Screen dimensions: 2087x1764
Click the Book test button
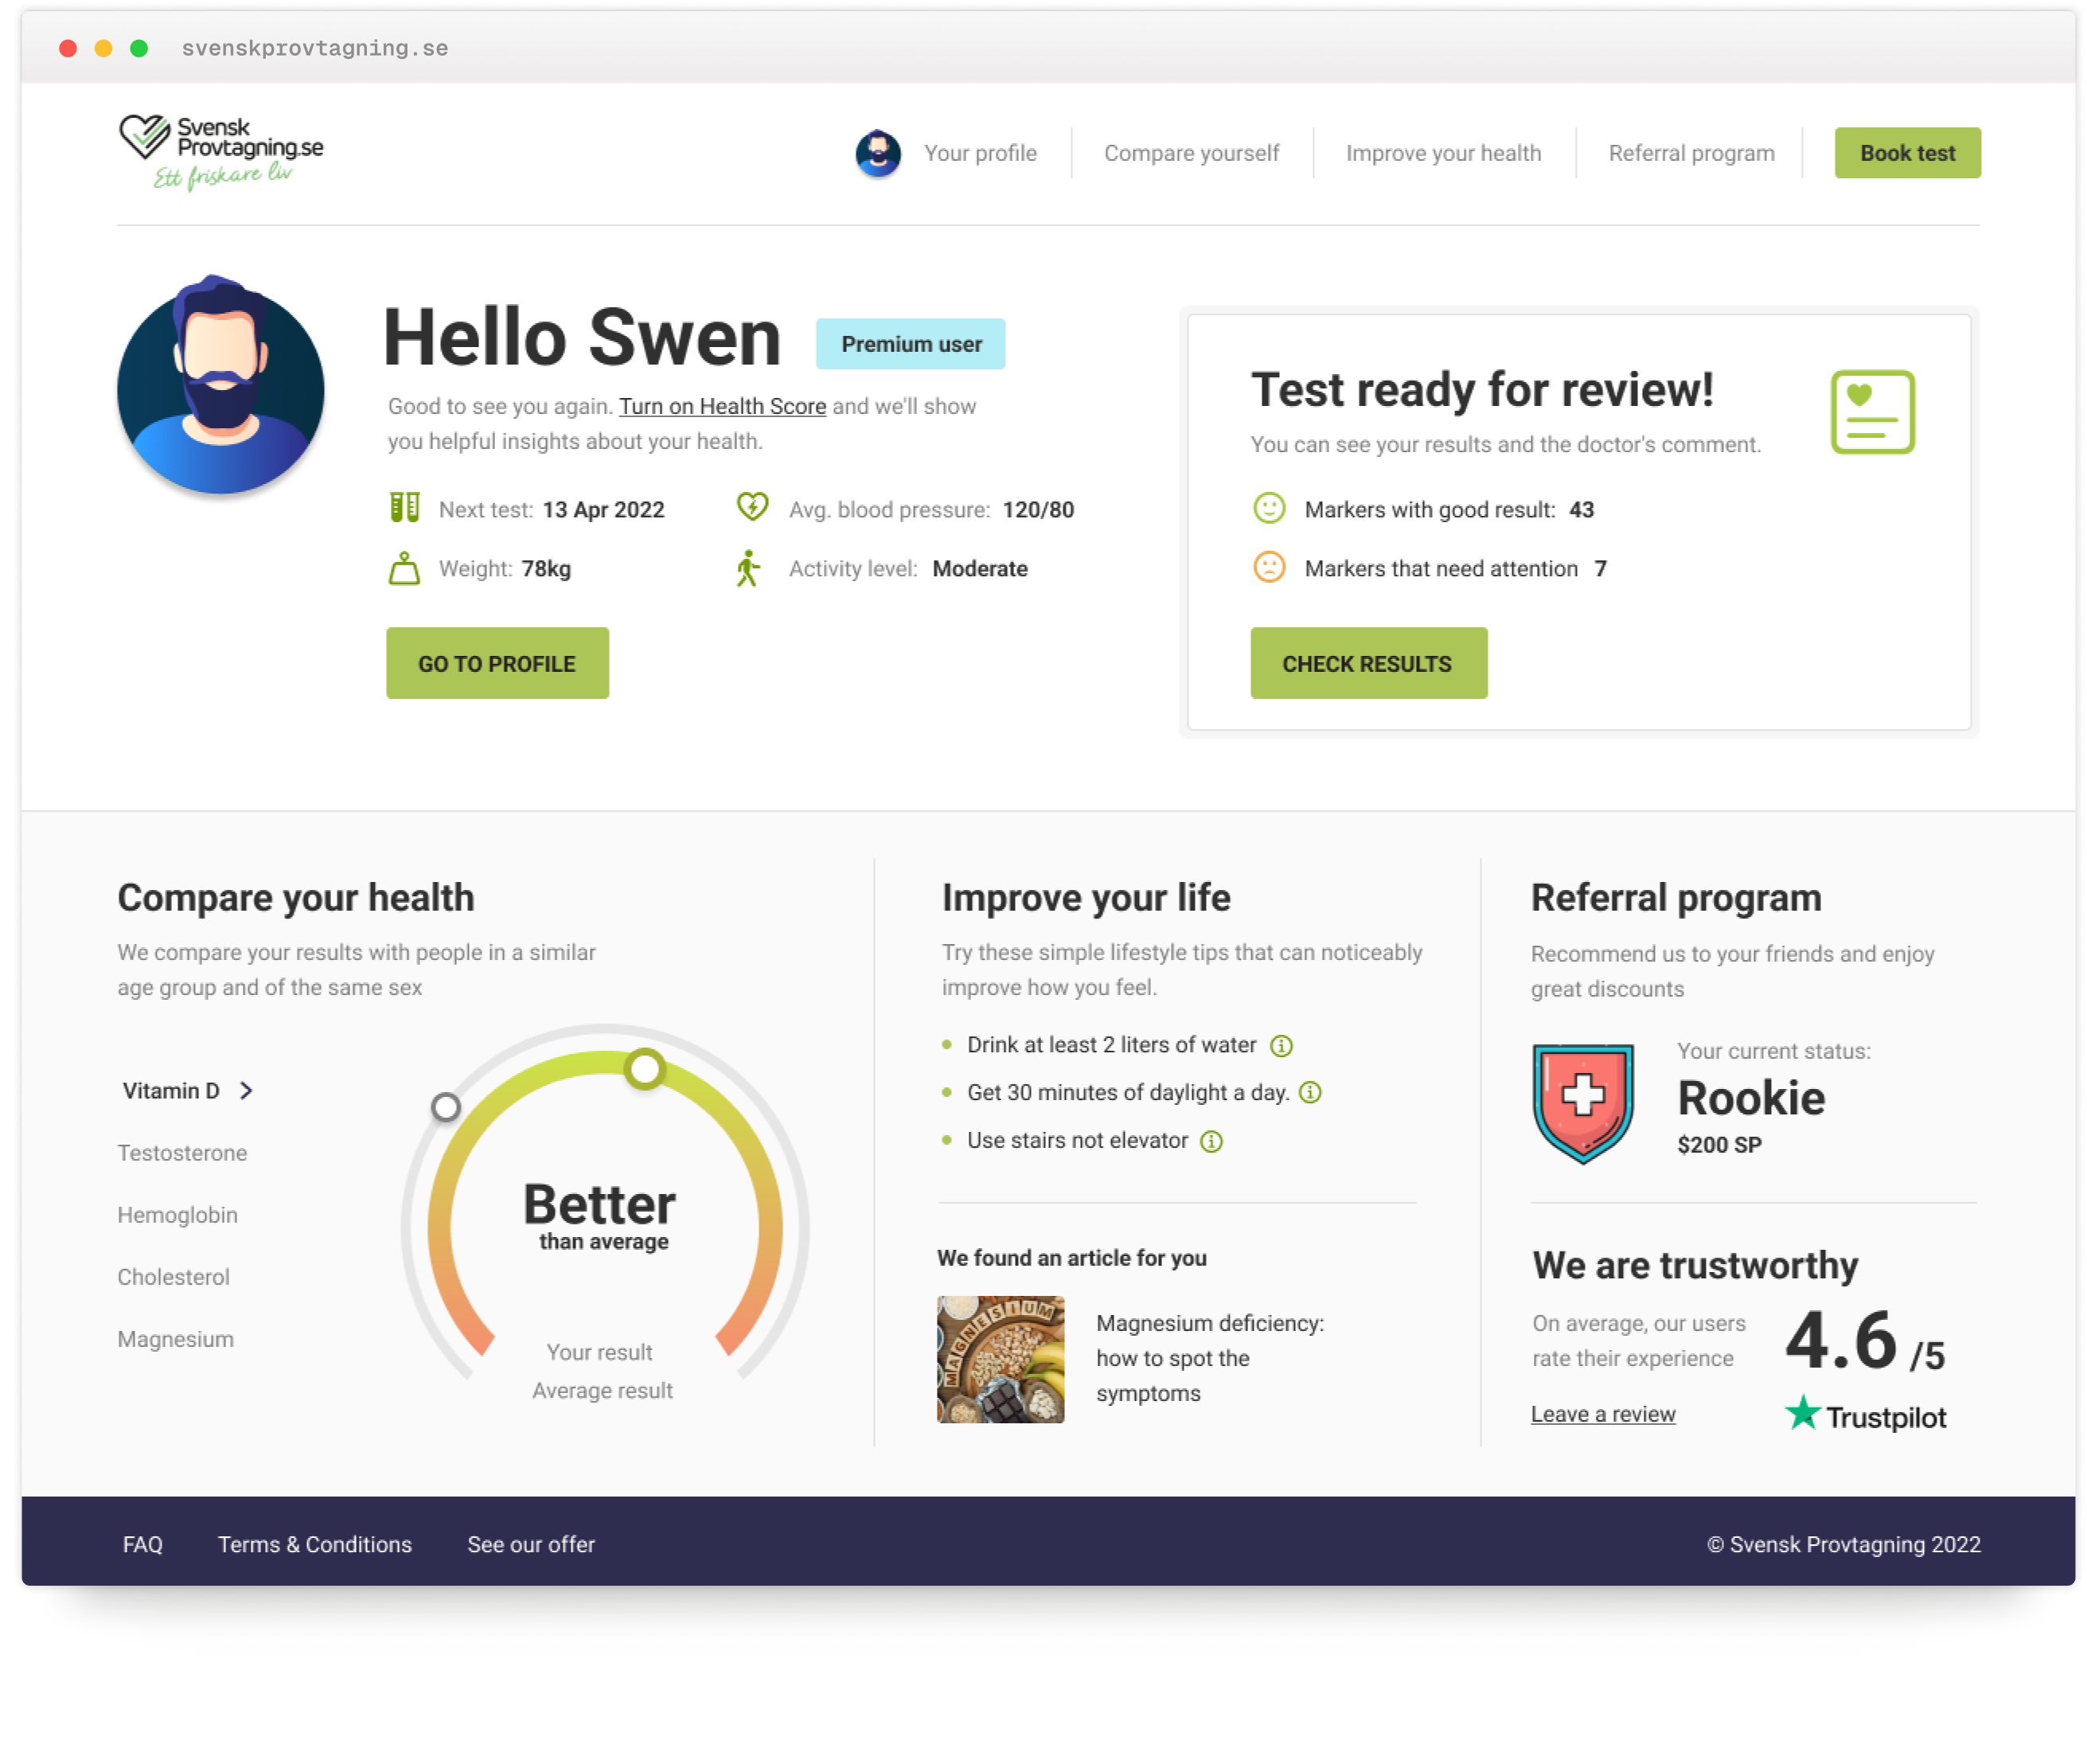coord(1907,153)
